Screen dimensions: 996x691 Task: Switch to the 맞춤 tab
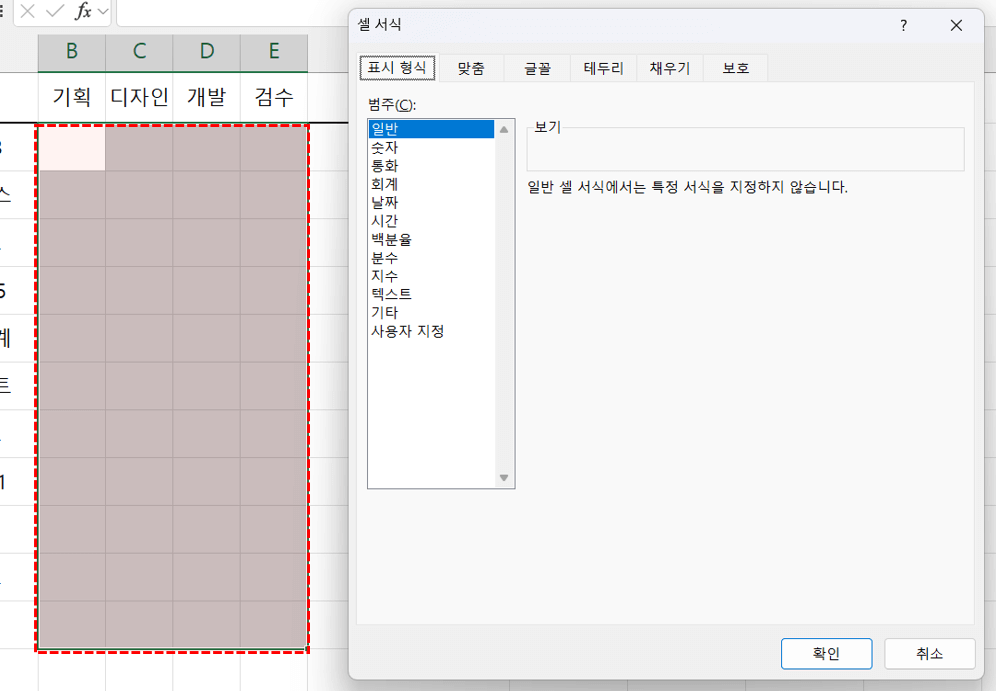coord(468,67)
